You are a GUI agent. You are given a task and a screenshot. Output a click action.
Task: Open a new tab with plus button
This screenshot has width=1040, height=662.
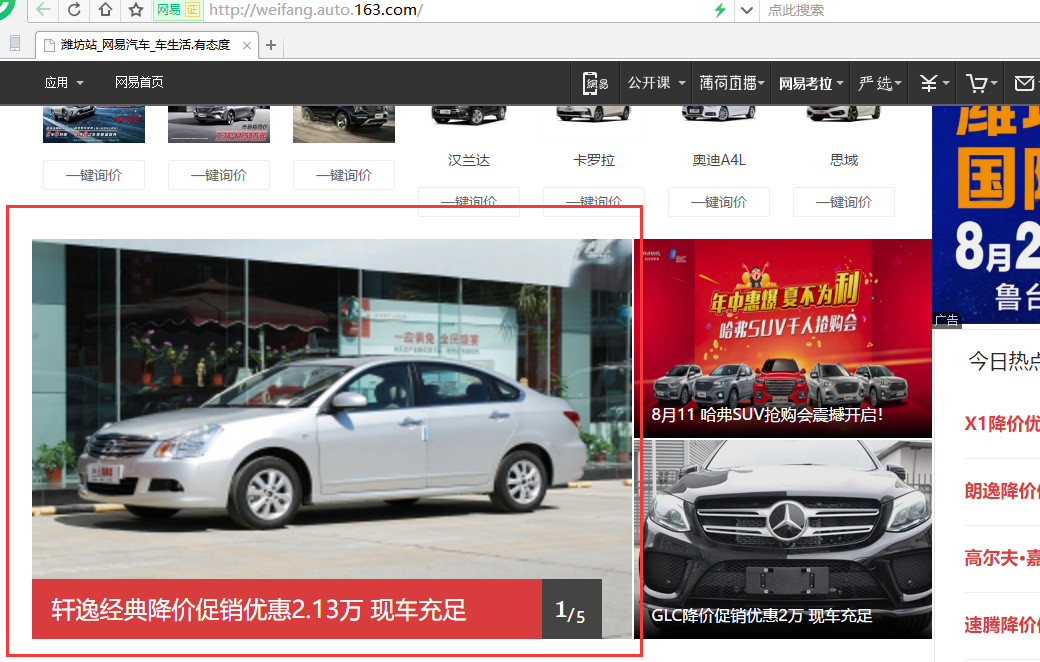(271, 45)
